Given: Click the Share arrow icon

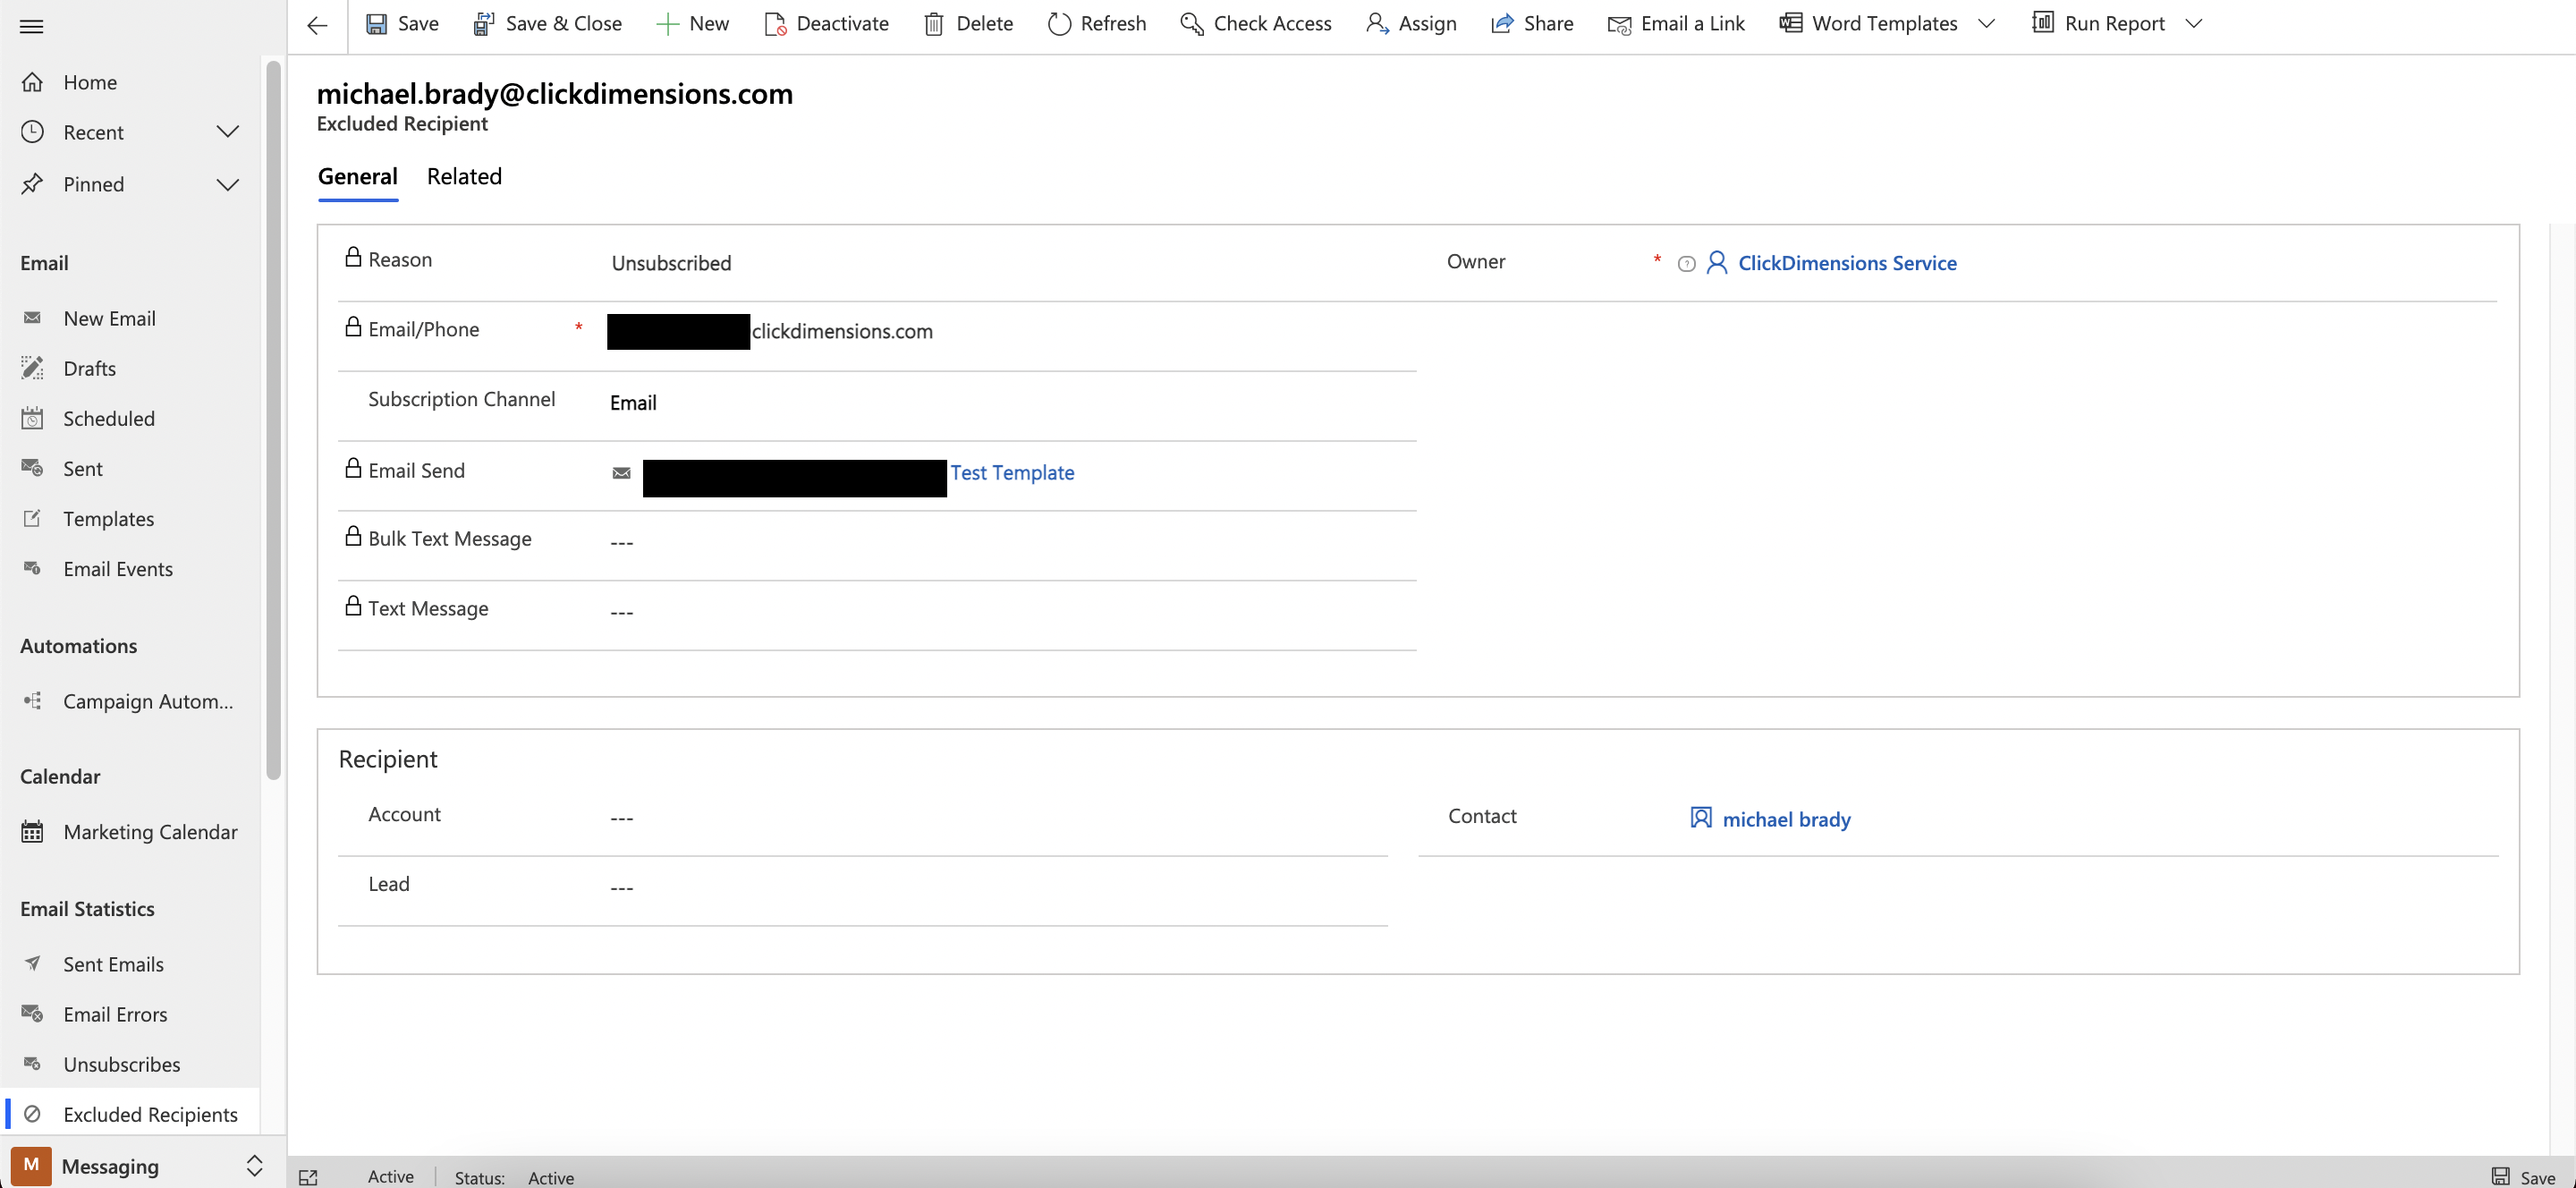Looking at the screenshot, I should pyautogui.click(x=1501, y=24).
